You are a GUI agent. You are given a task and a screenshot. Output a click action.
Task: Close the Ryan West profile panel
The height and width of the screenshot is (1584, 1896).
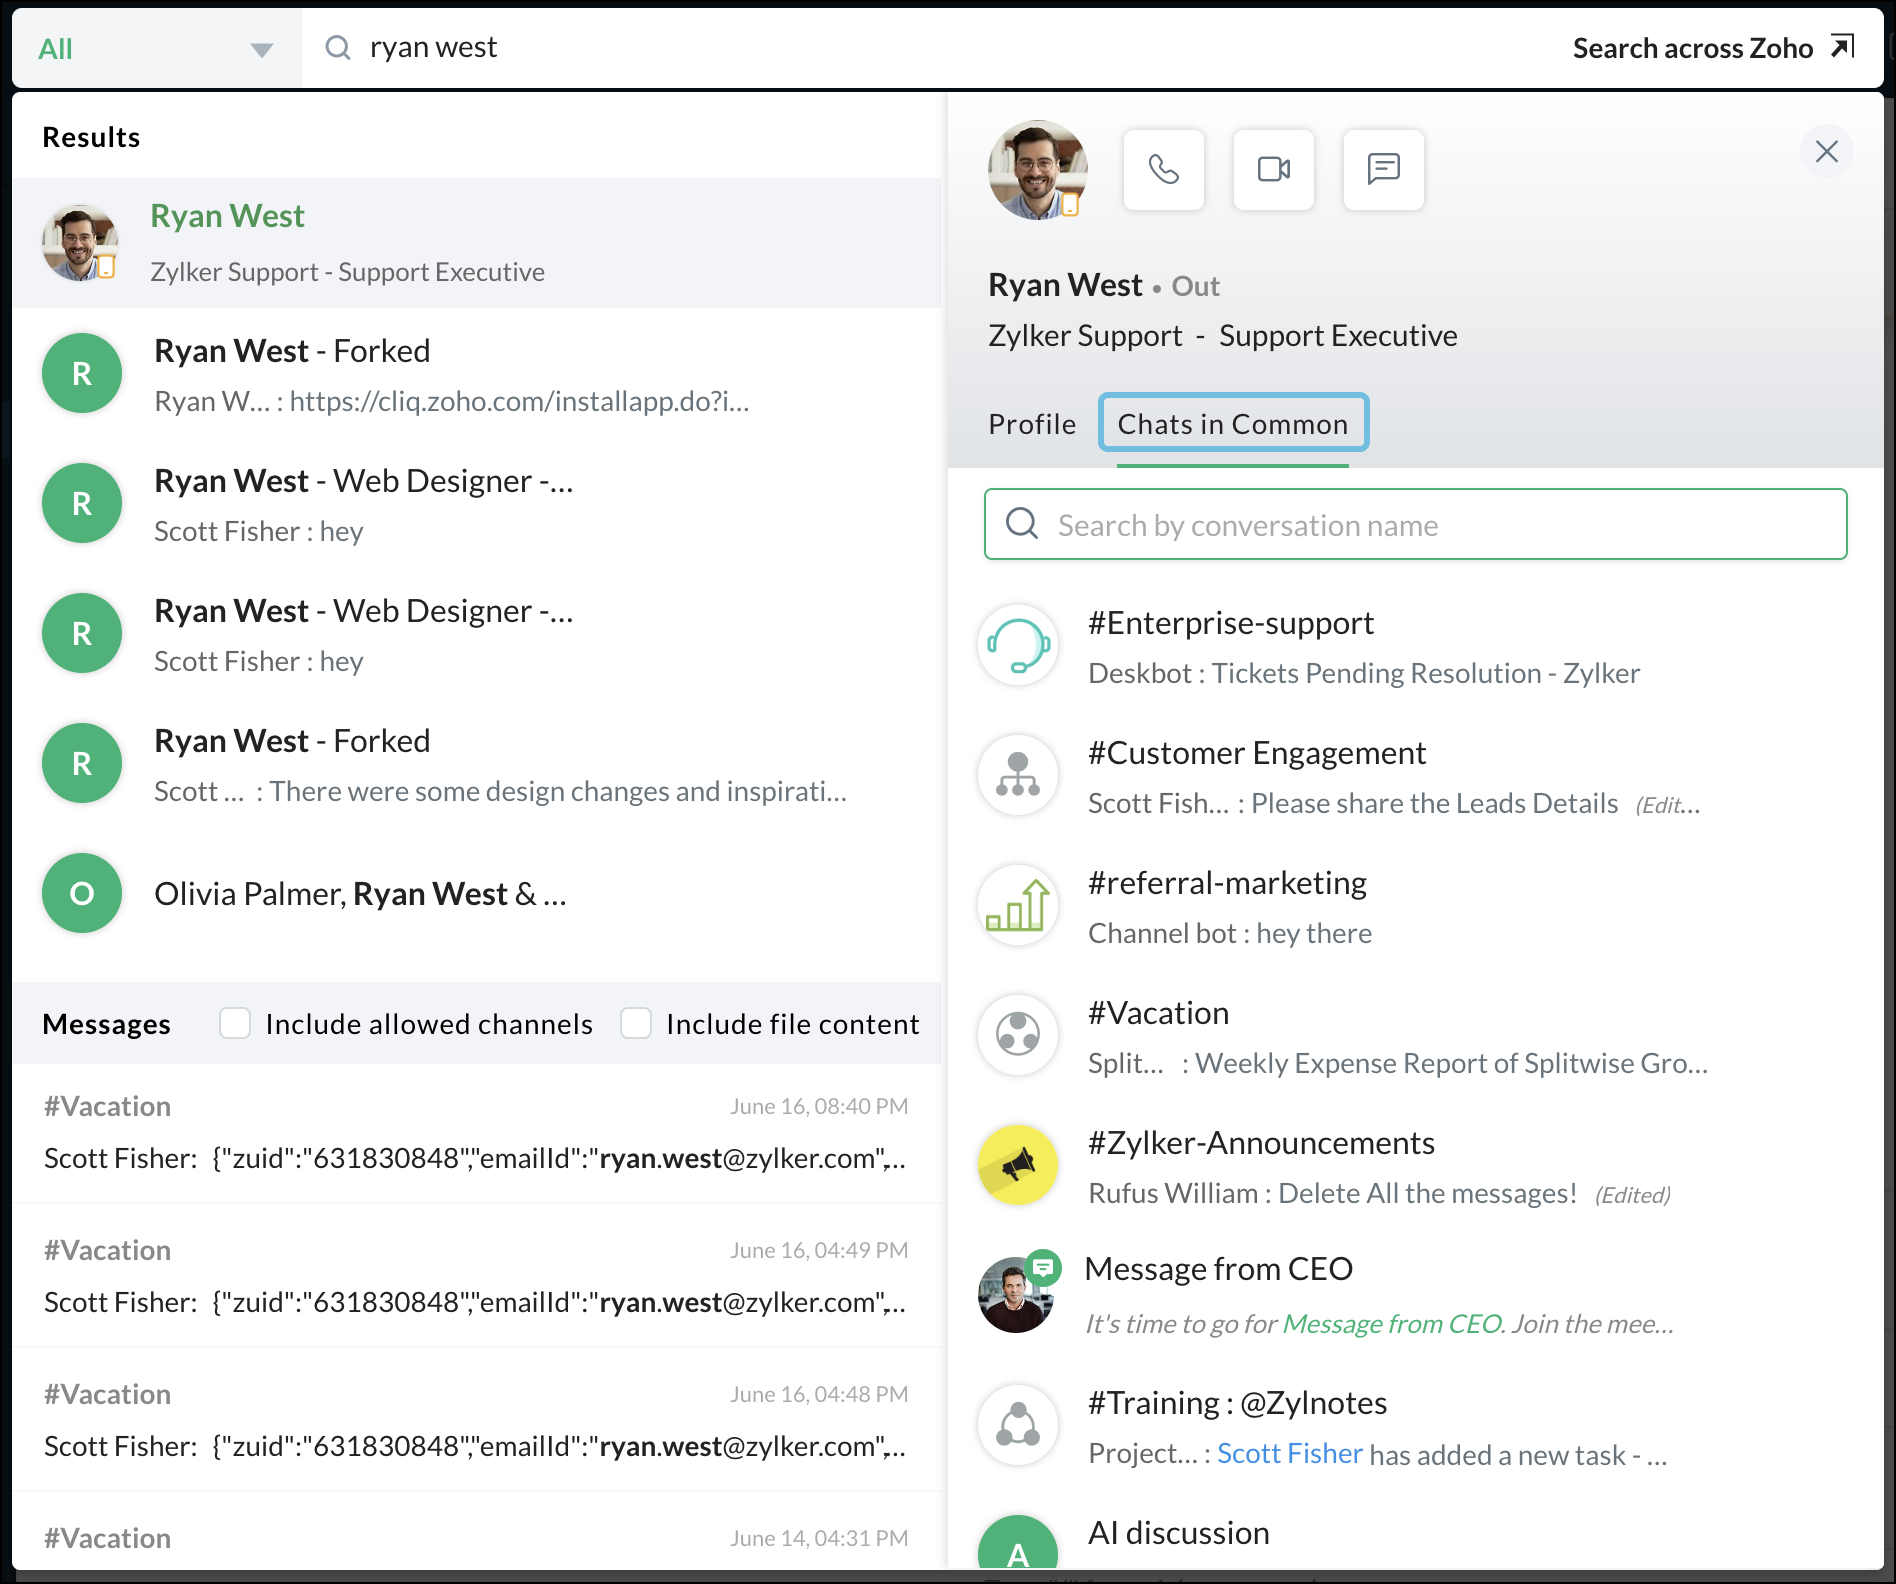coord(1826,151)
